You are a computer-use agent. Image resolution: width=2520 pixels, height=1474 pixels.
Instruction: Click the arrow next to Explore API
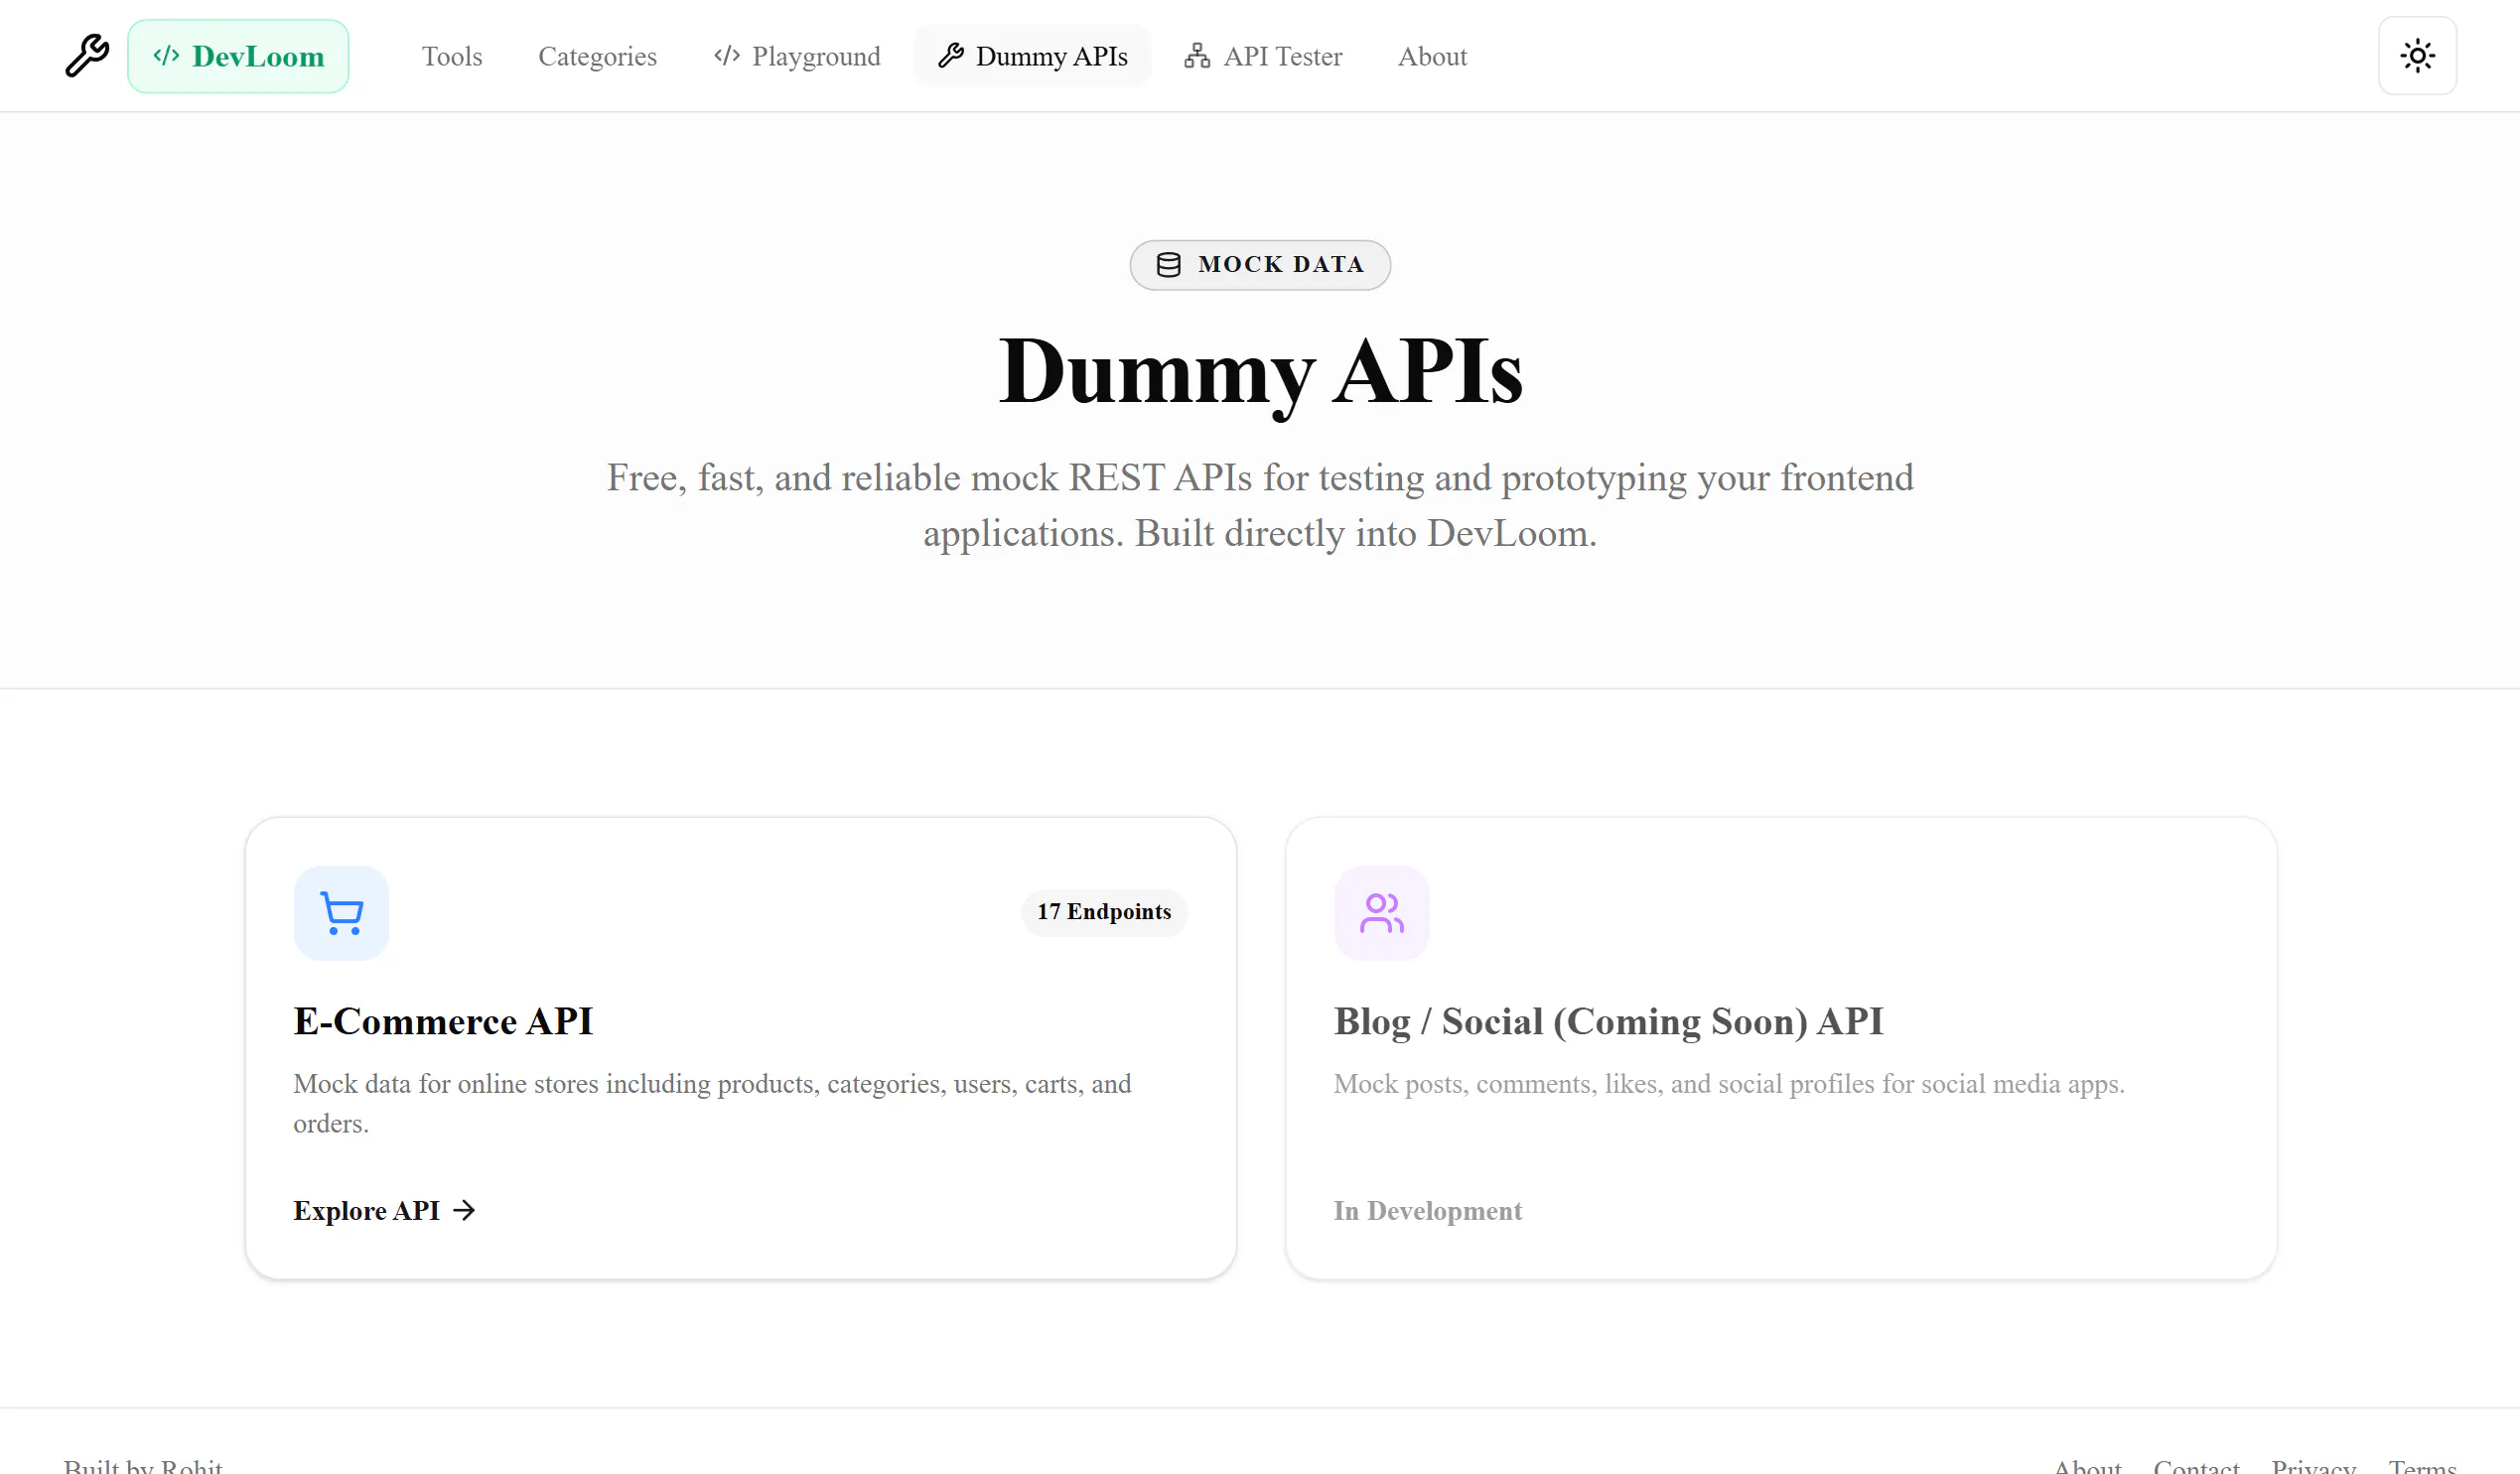pyautogui.click(x=464, y=1211)
